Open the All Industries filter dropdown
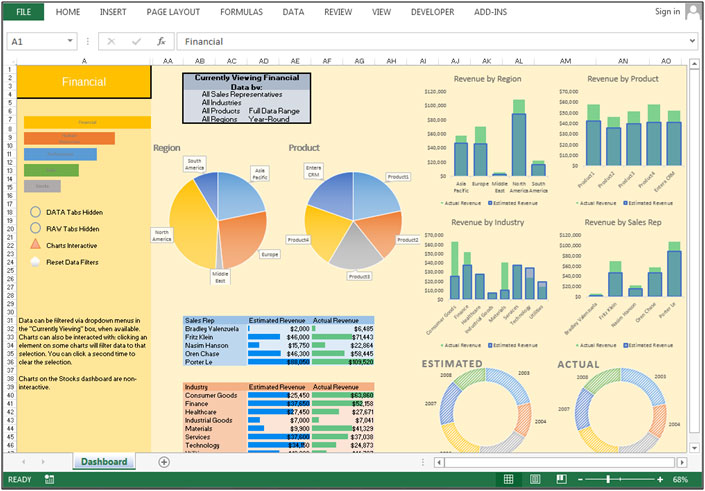Image resolution: width=705 pixels, height=491 pixels. click(222, 102)
